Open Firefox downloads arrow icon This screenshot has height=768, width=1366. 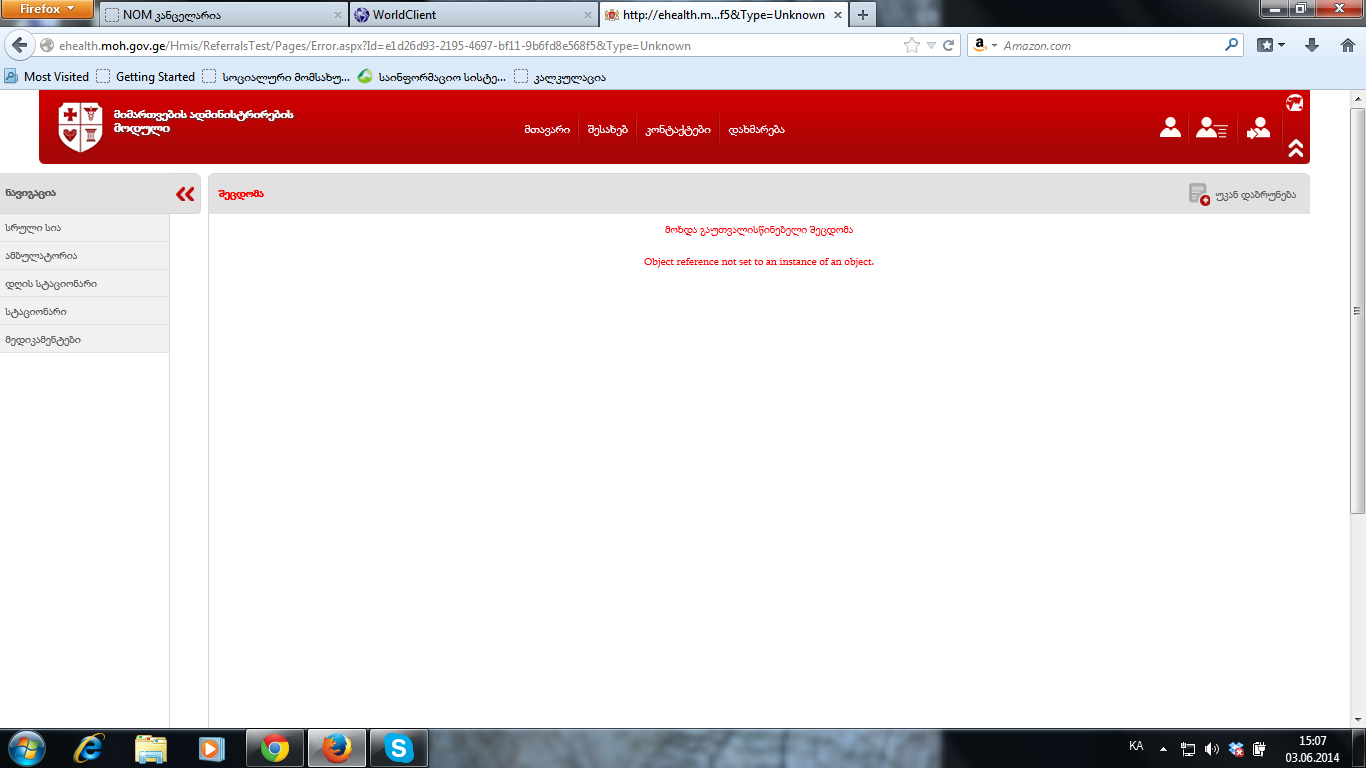1312,45
